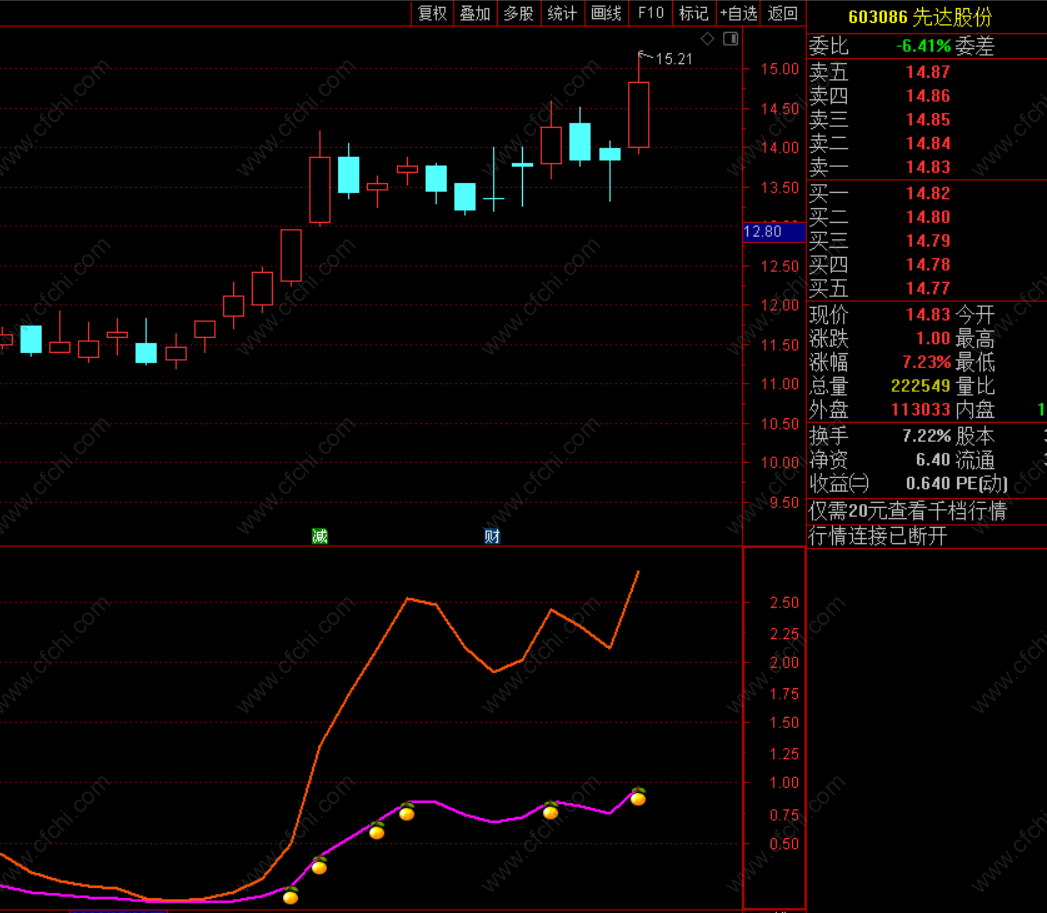Click the 买四 price 14.78
Screen dimensions: 1047x913
[x=927, y=264]
